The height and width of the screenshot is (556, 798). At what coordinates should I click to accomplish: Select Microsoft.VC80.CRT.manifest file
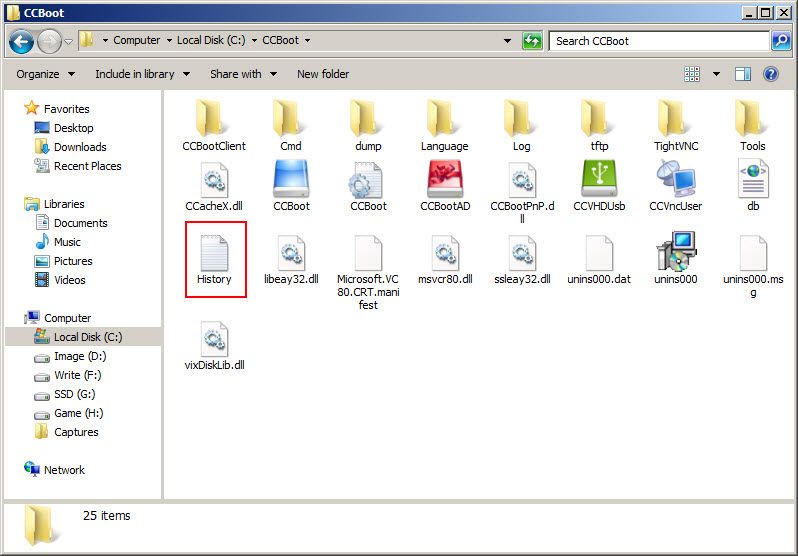(368, 272)
